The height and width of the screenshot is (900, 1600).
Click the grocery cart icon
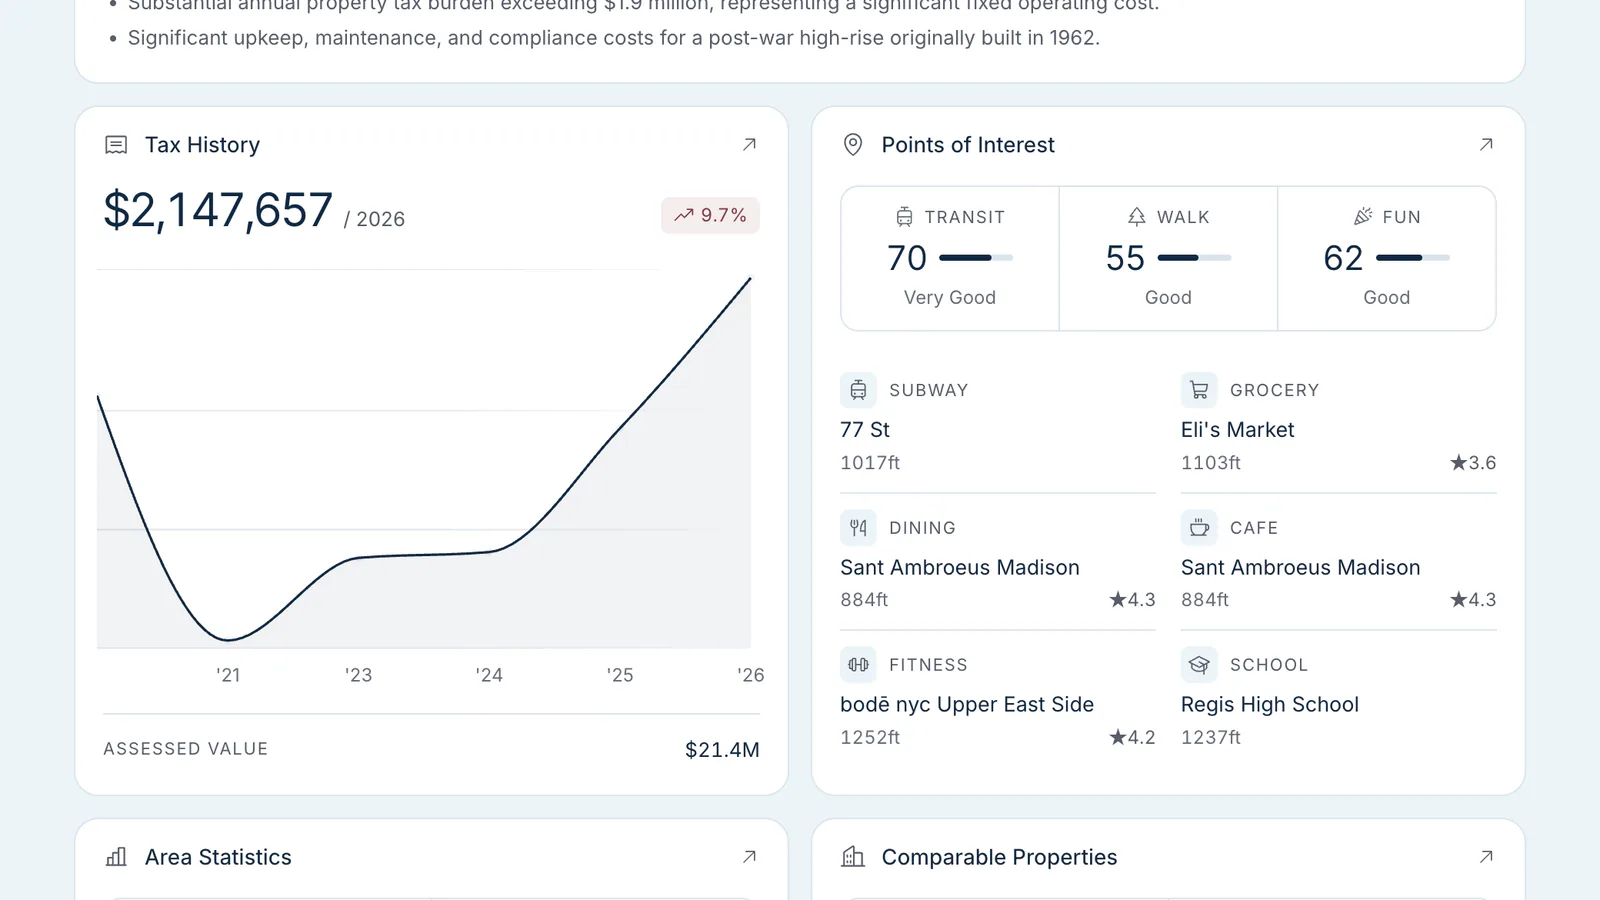pos(1199,390)
